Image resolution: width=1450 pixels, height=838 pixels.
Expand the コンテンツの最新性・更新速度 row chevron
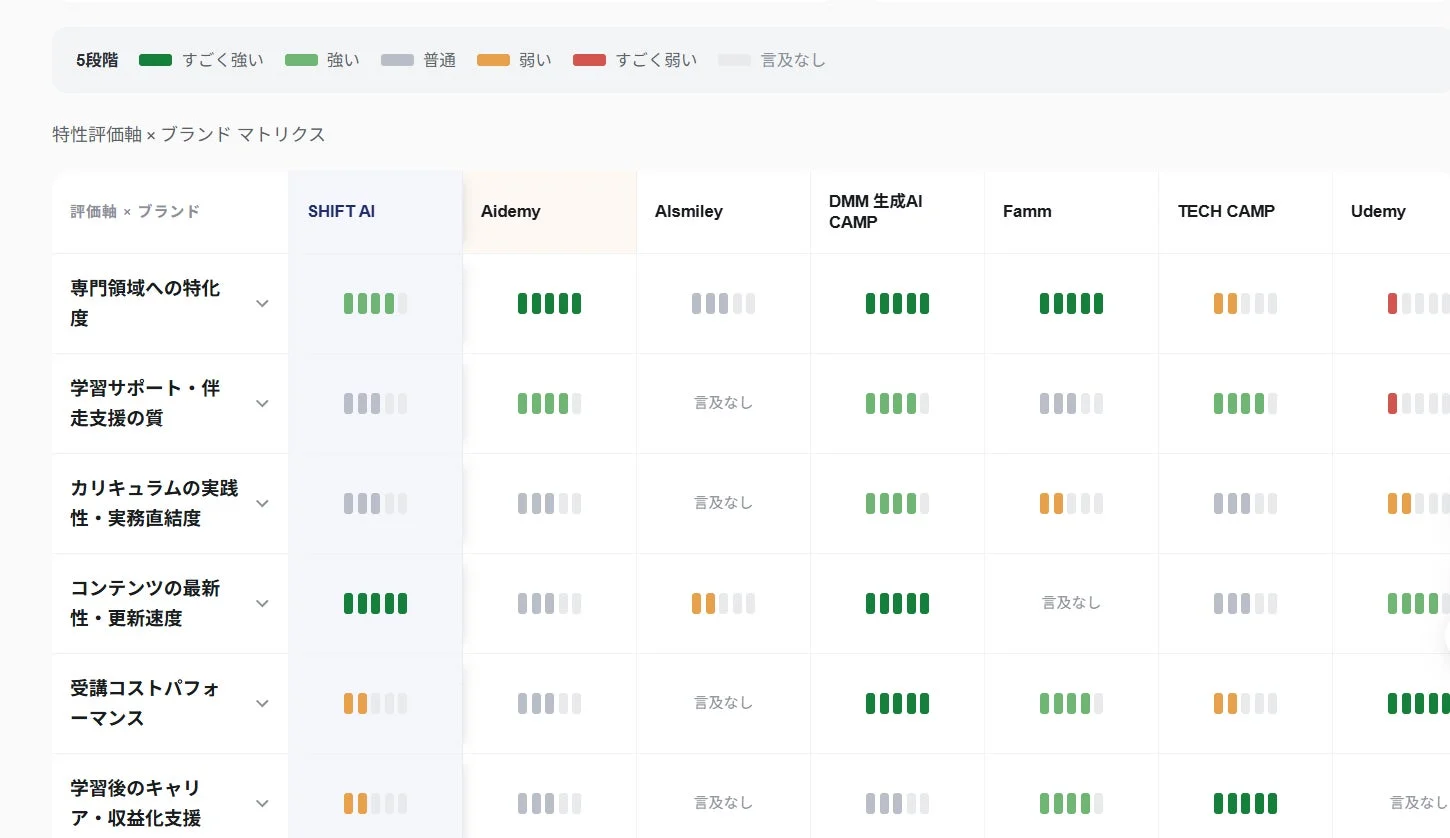pyautogui.click(x=262, y=603)
